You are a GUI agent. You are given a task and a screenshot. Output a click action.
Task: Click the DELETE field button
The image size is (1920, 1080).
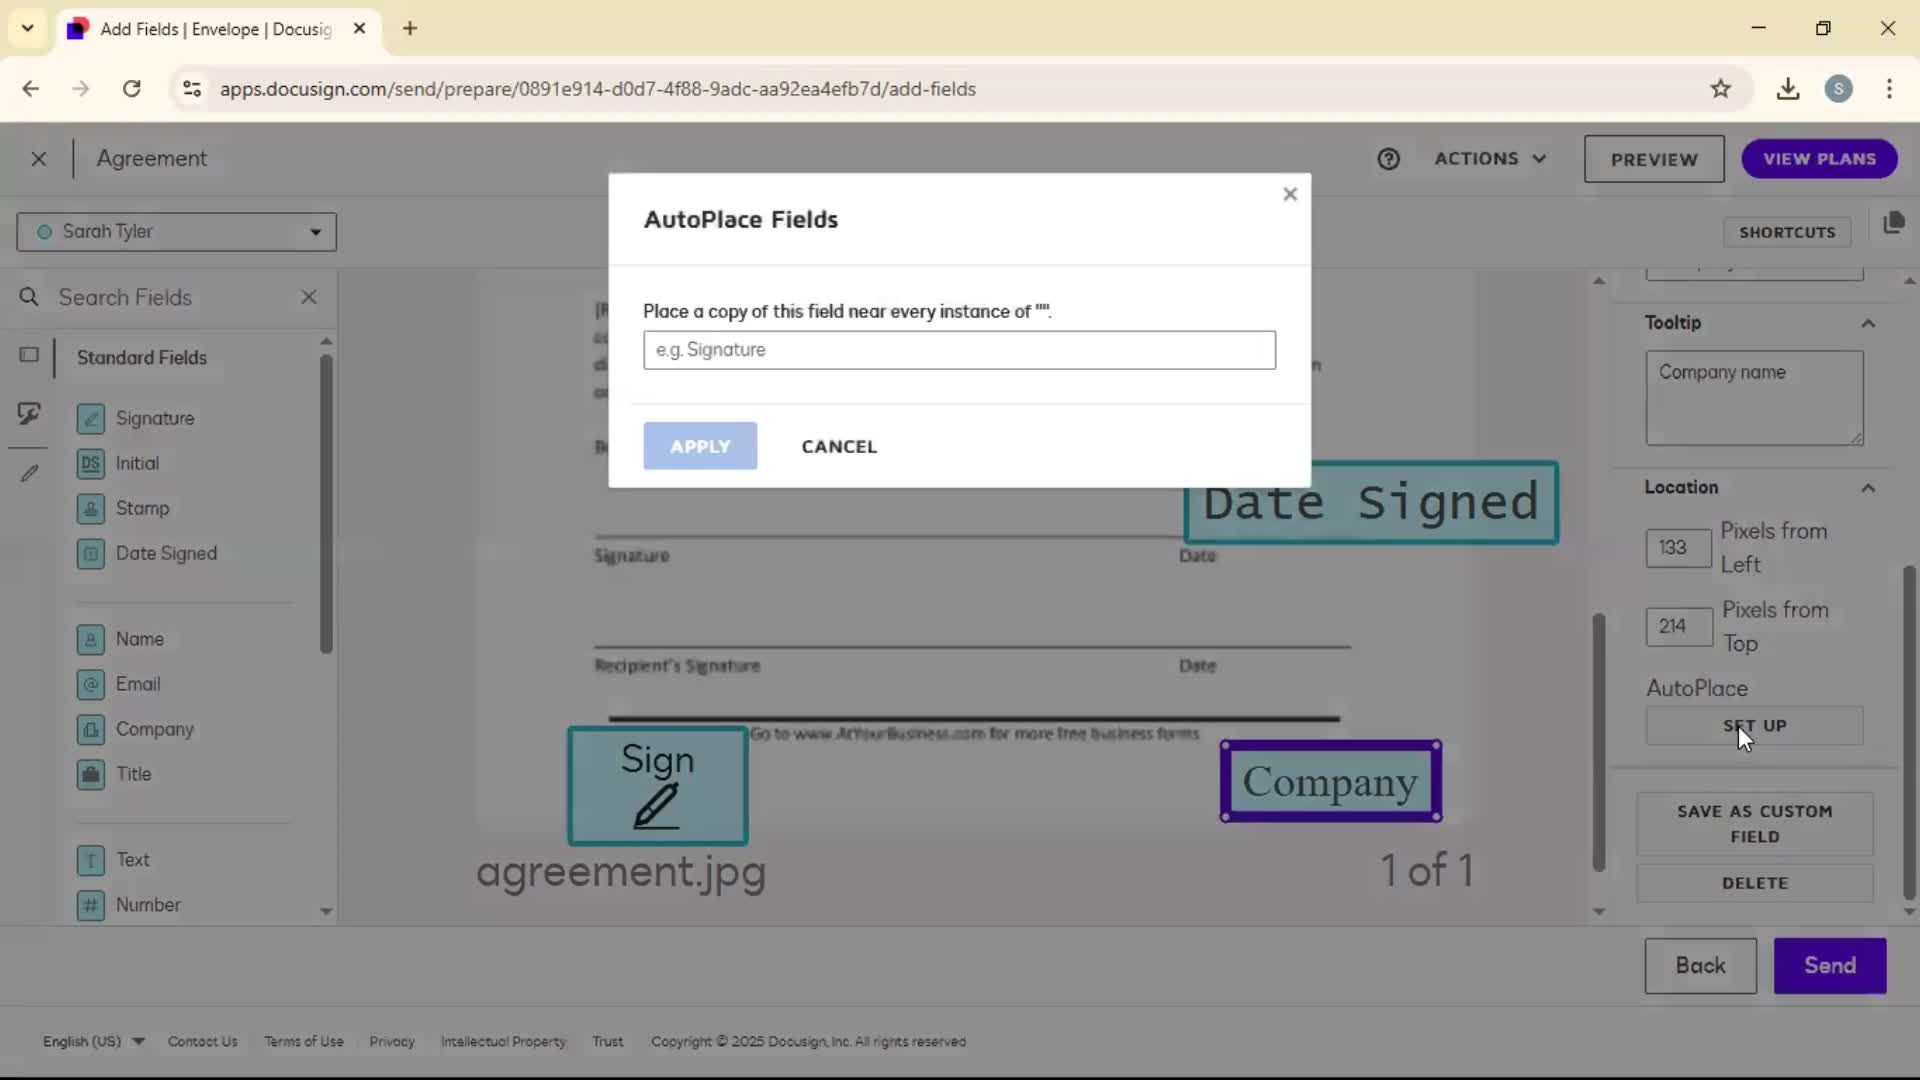[1755, 883]
